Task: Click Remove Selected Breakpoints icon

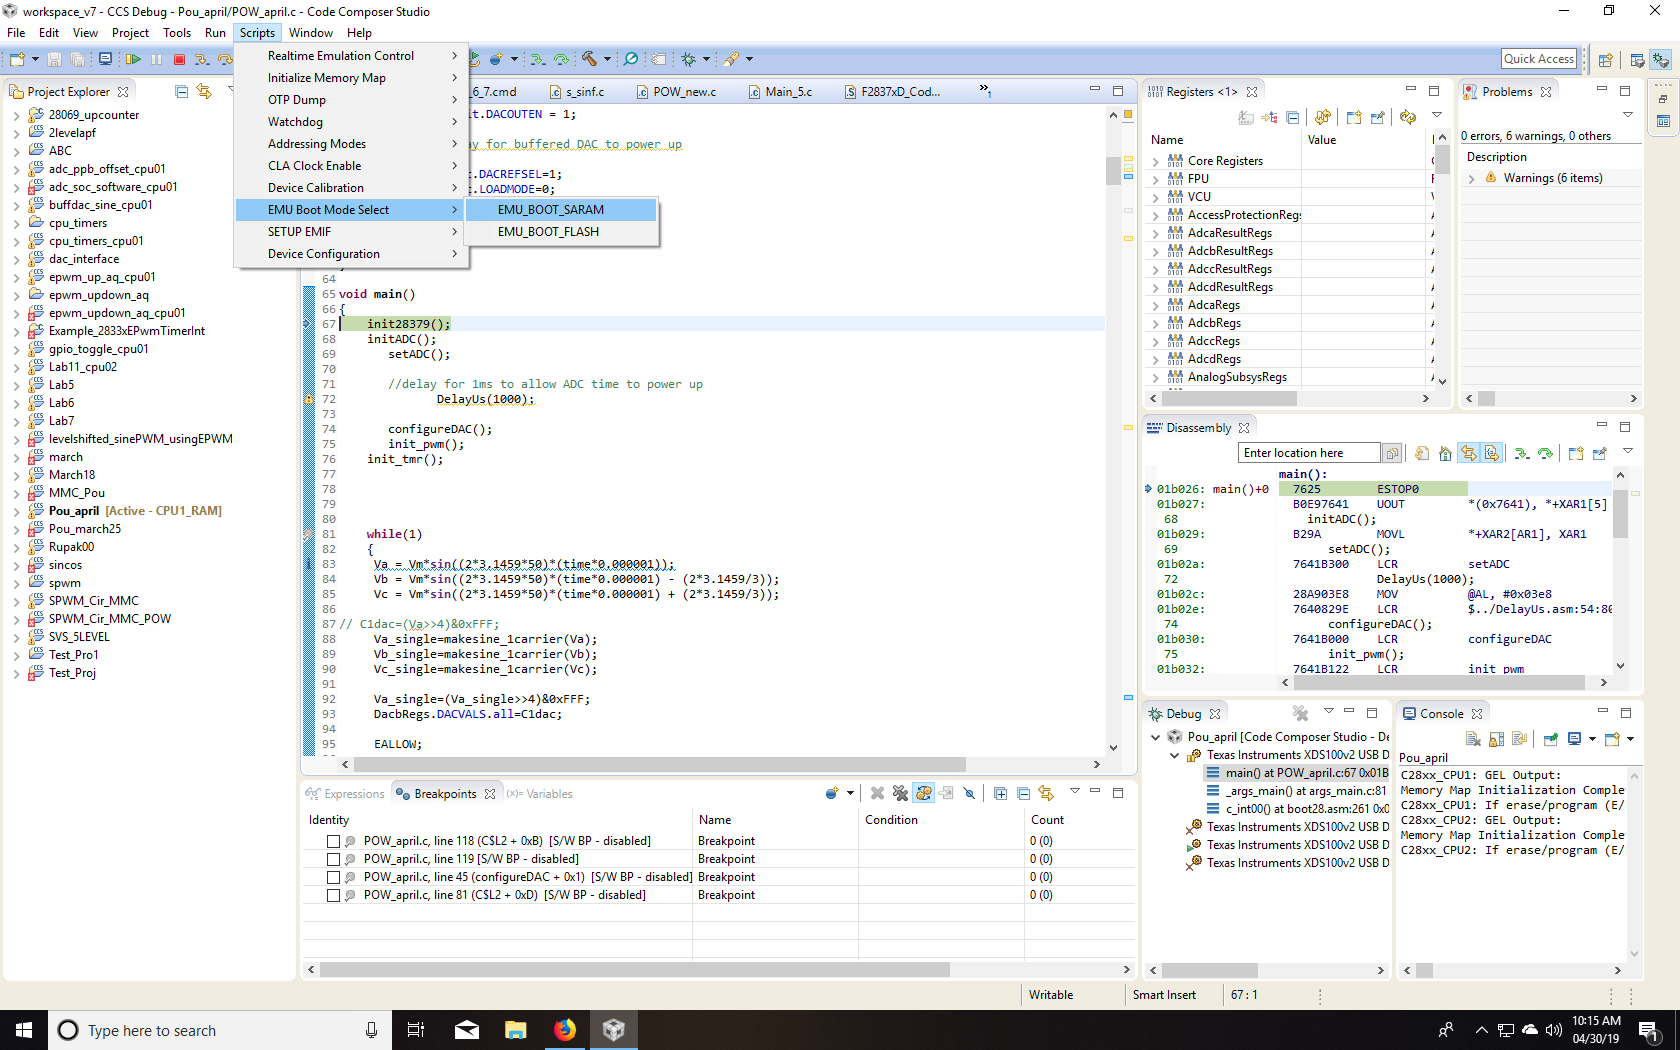Action: 877,793
